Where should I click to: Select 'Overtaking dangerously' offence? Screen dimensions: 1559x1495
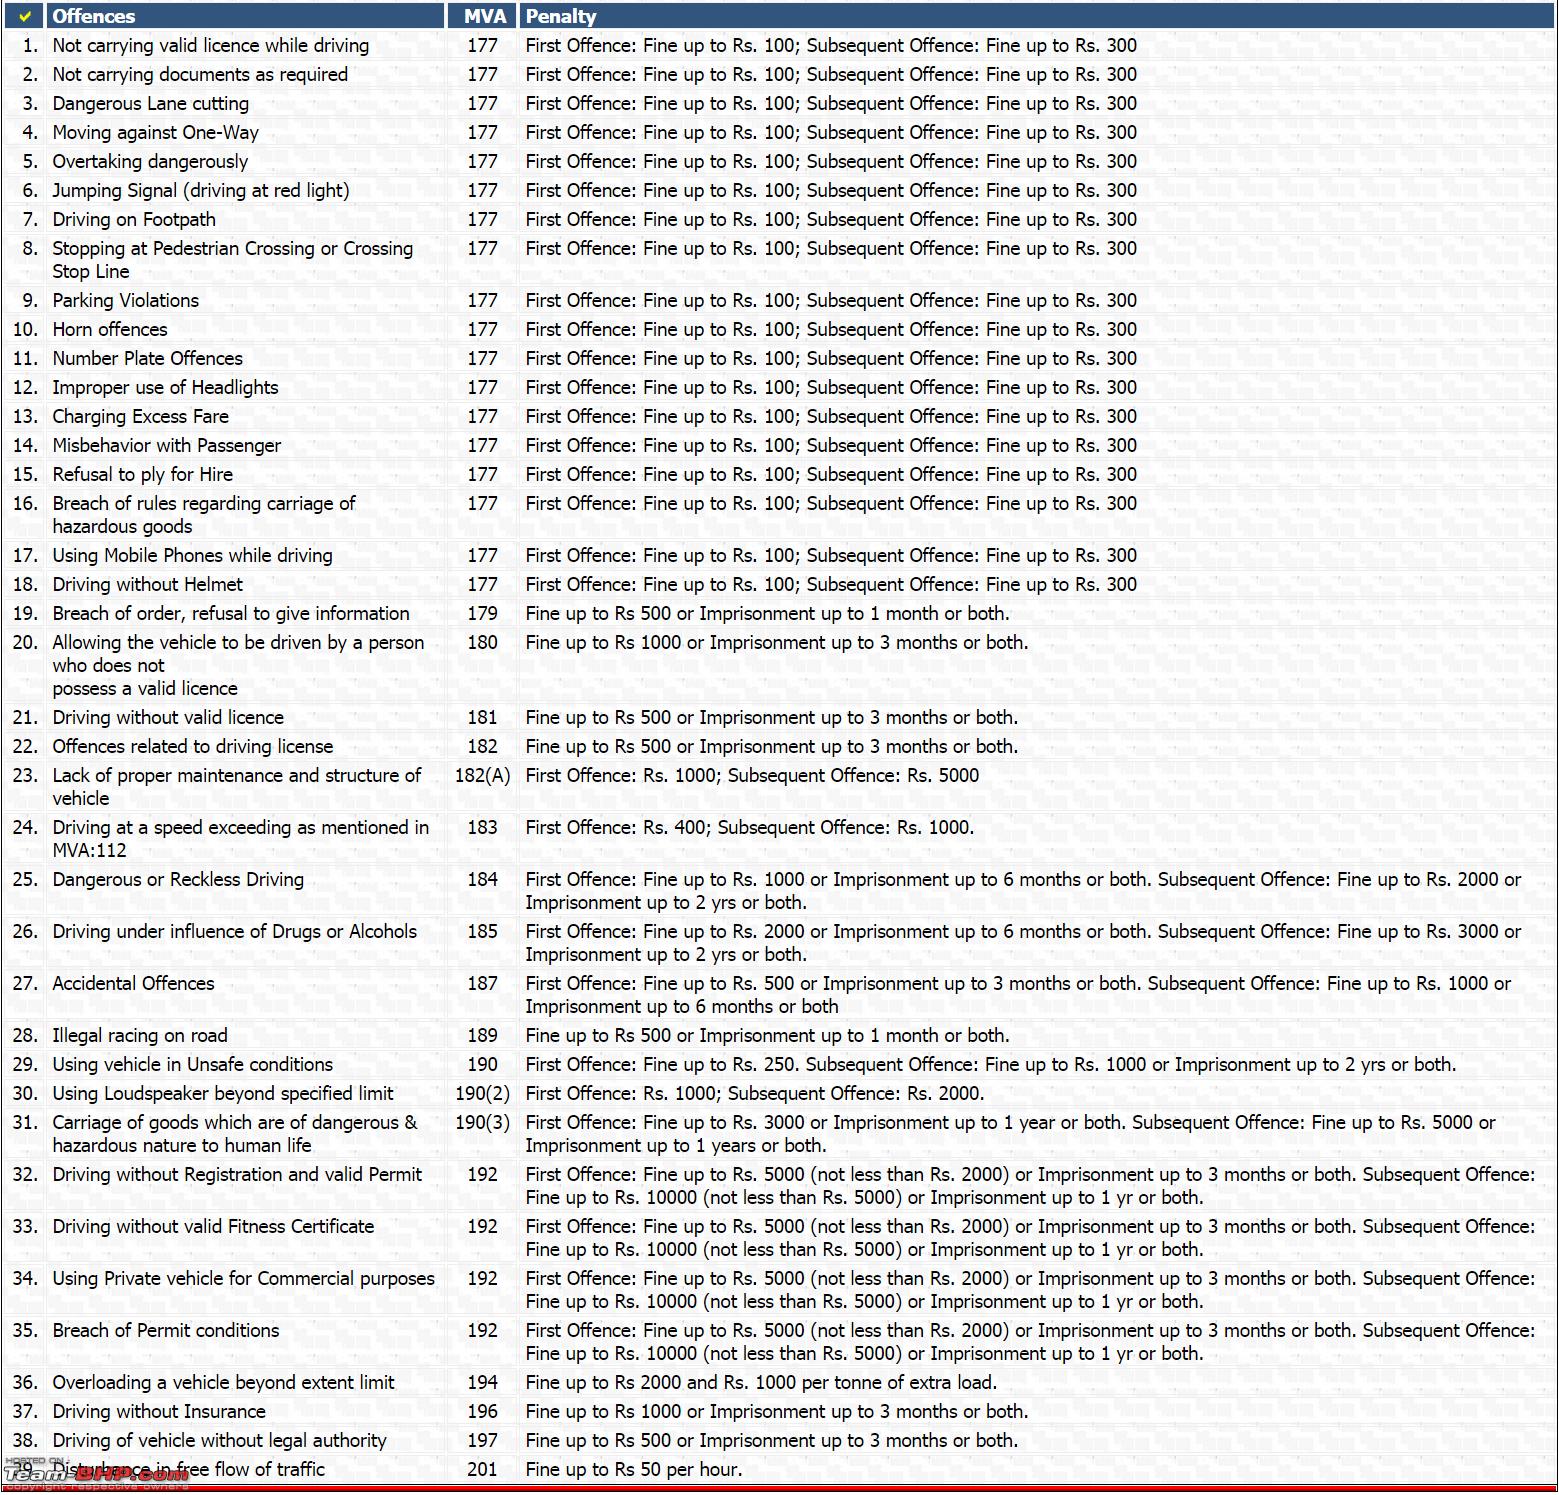[150, 161]
